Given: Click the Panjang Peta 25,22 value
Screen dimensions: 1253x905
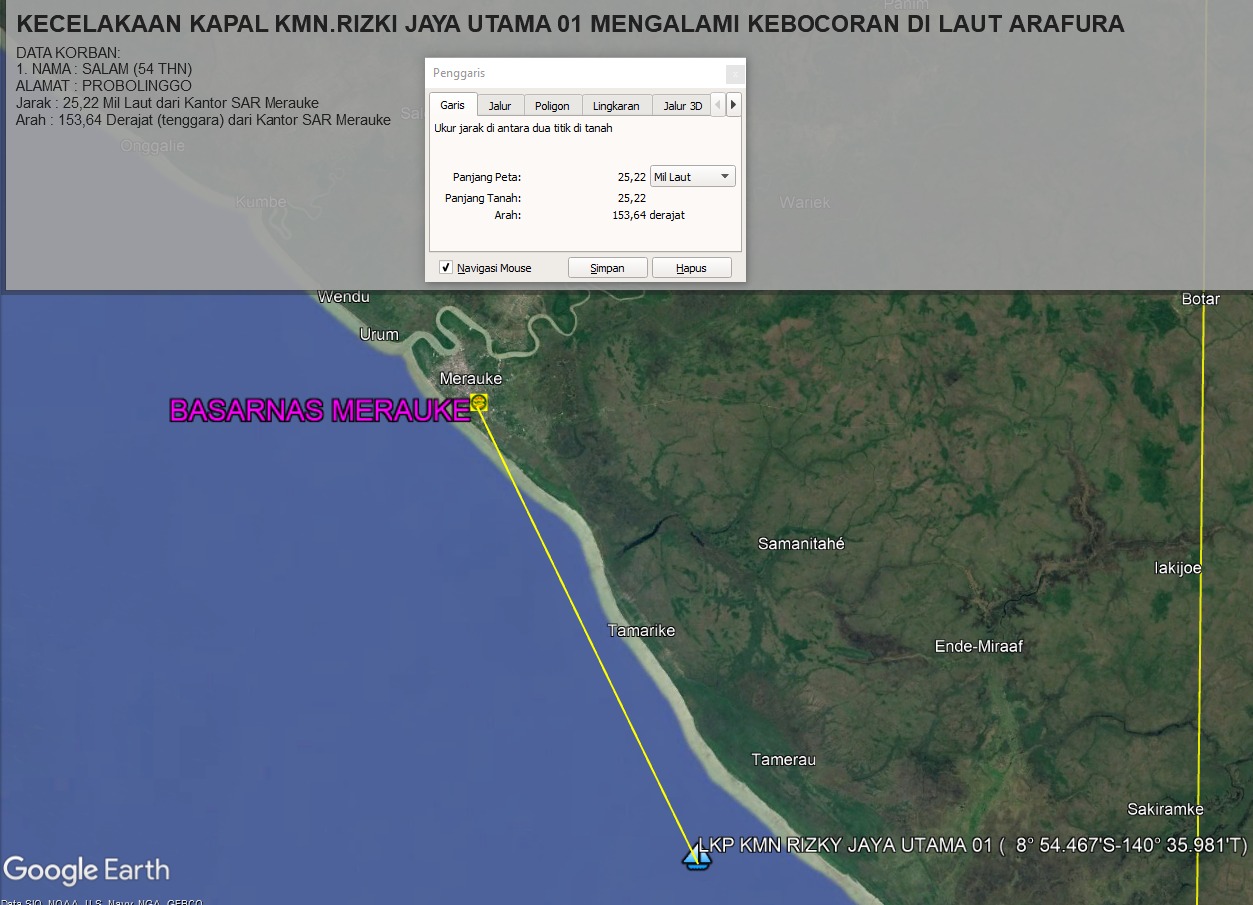Looking at the screenshot, I should [632, 177].
